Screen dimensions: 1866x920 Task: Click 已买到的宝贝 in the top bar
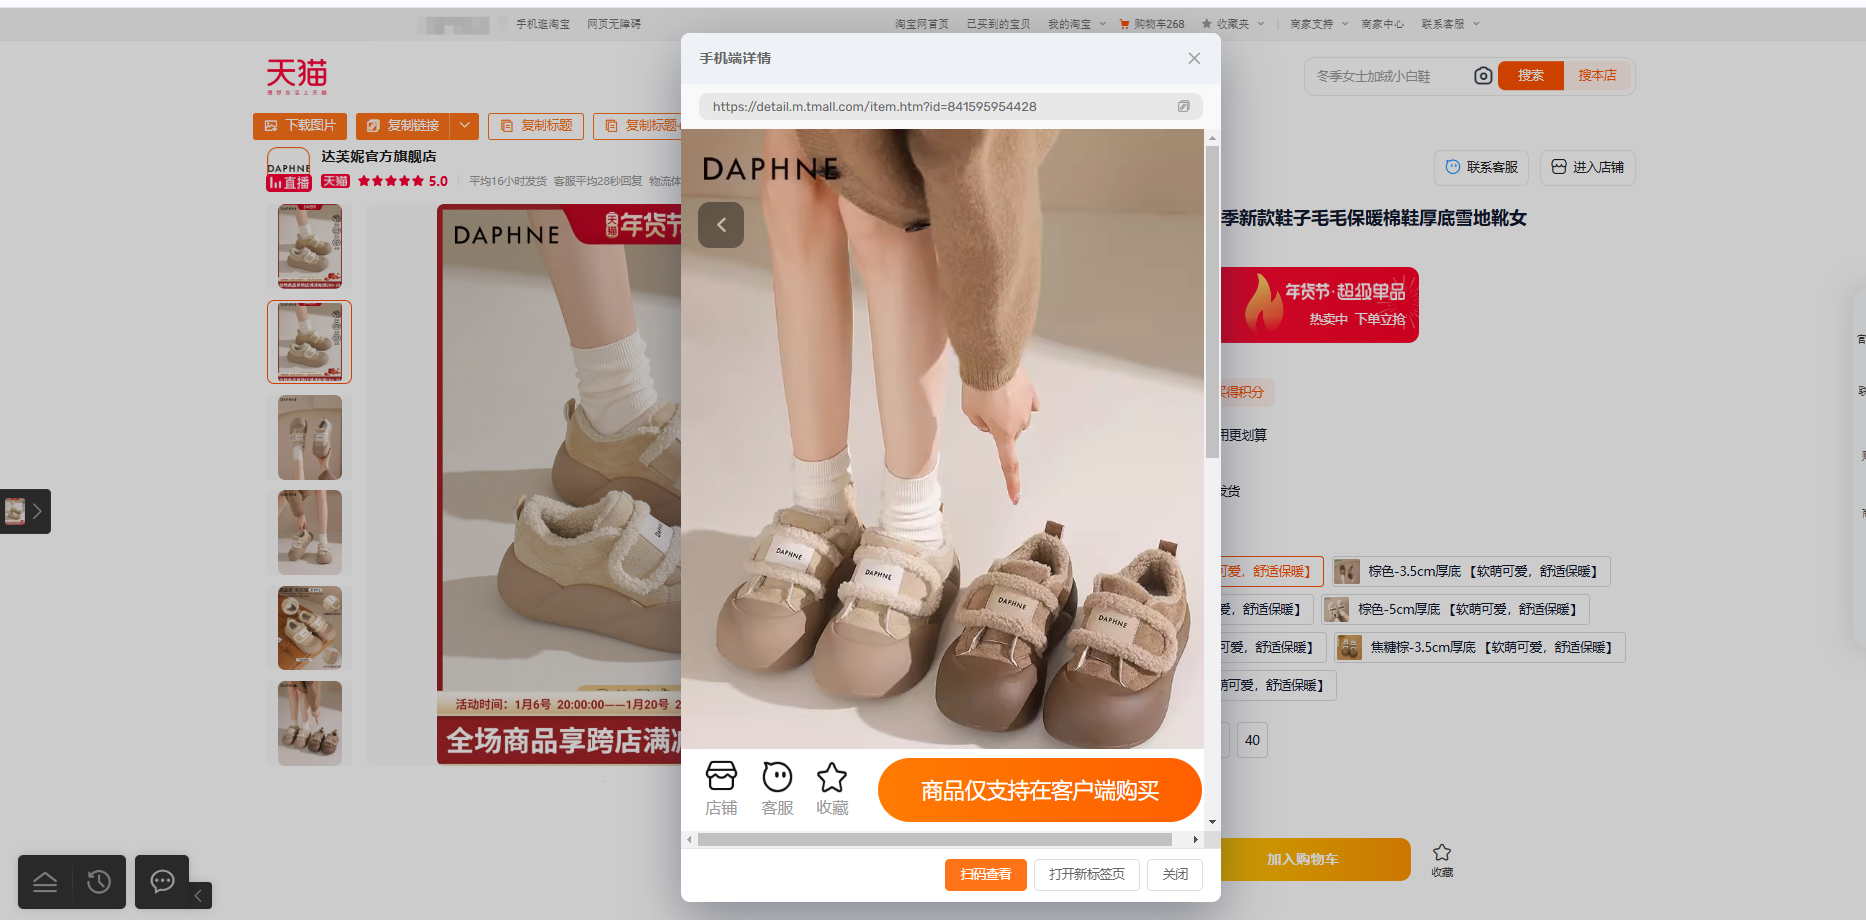click(x=998, y=24)
